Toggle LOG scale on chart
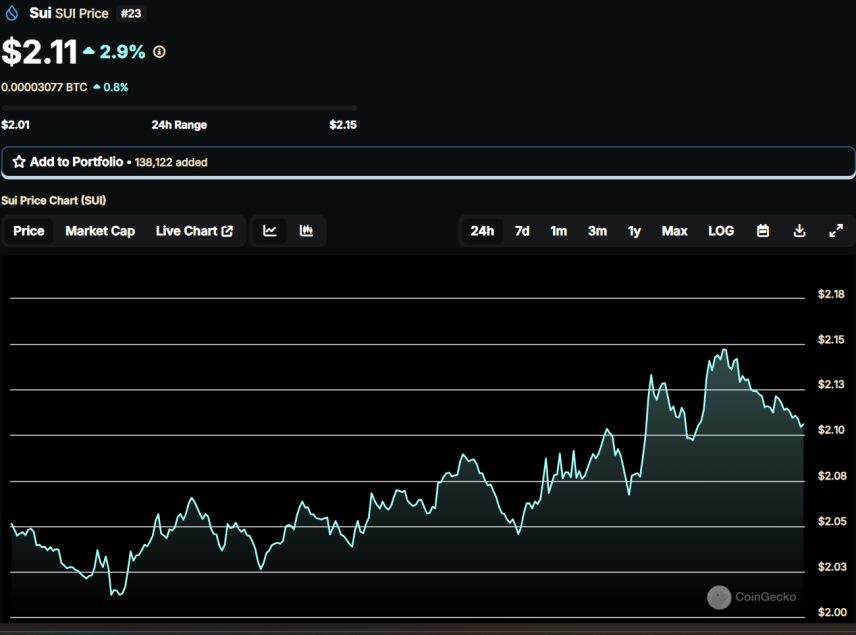856x635 pixels. (721, 231)
